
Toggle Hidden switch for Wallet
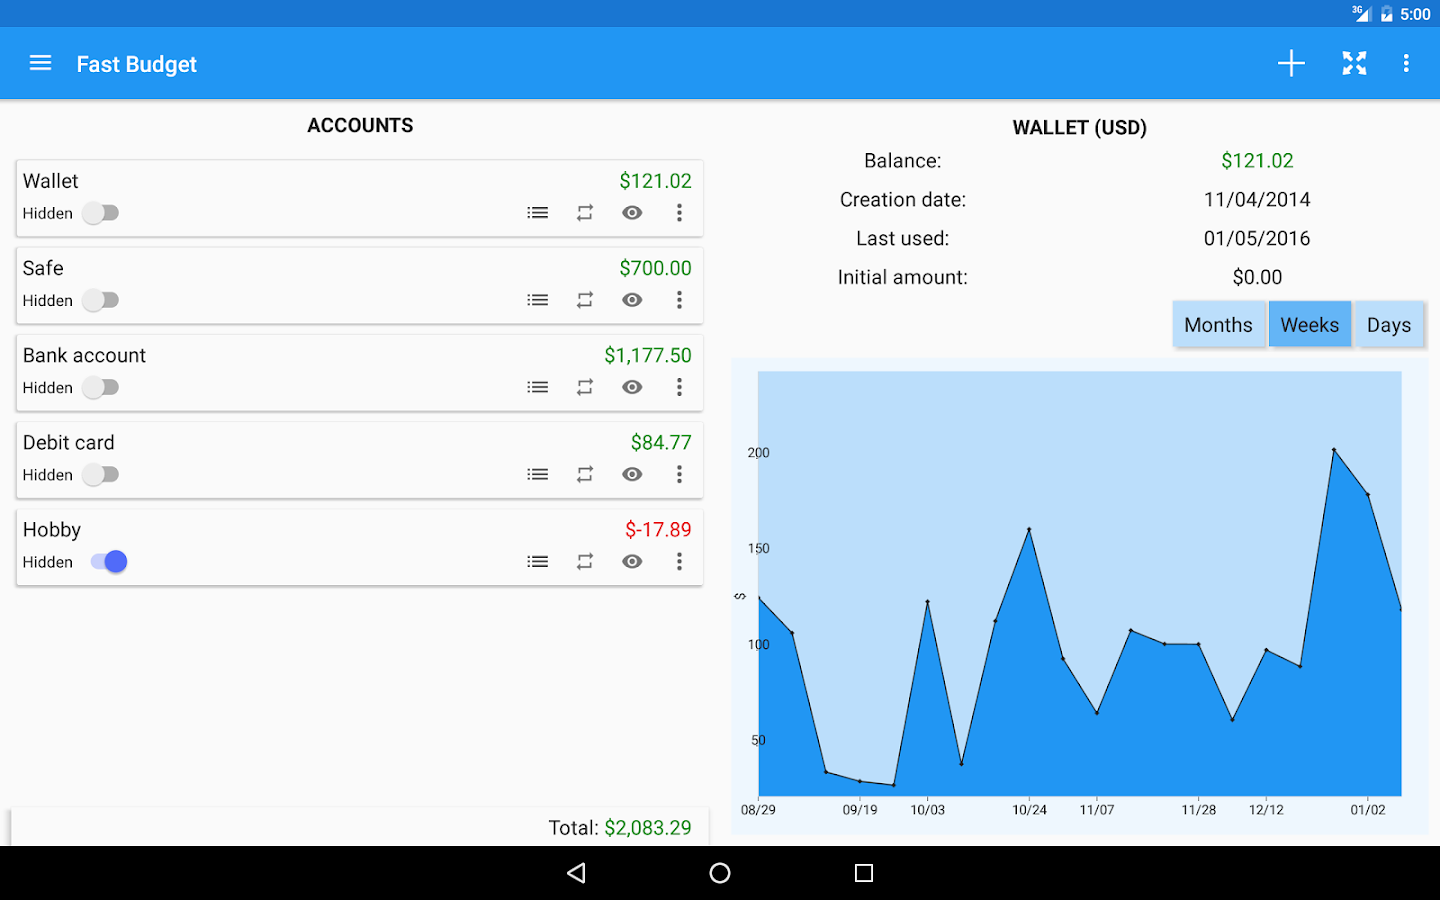101,213
